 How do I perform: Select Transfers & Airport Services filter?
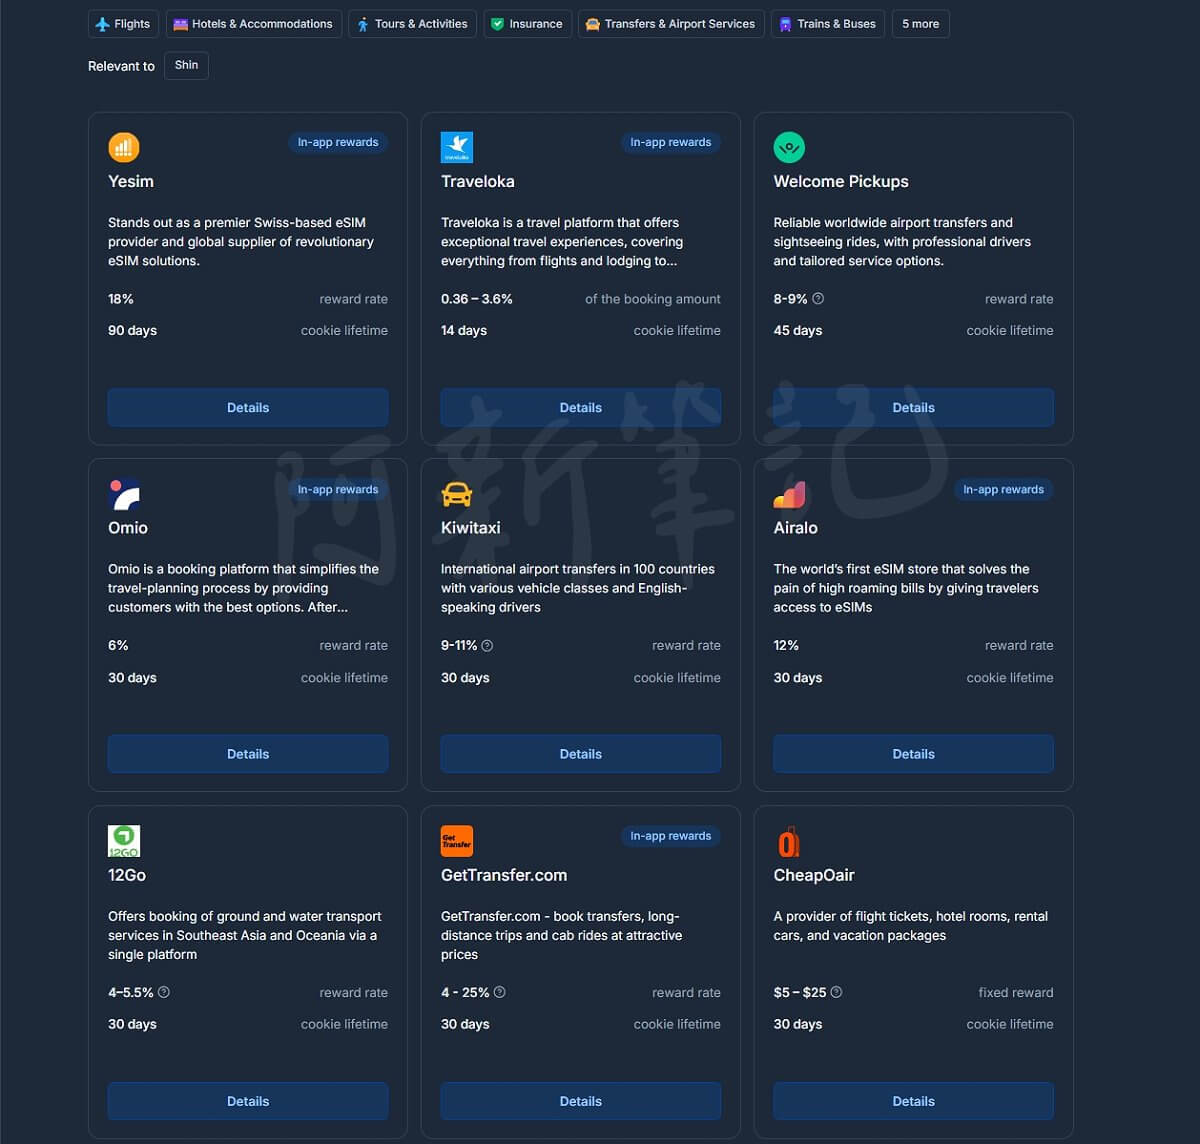[x=671, y=24]
